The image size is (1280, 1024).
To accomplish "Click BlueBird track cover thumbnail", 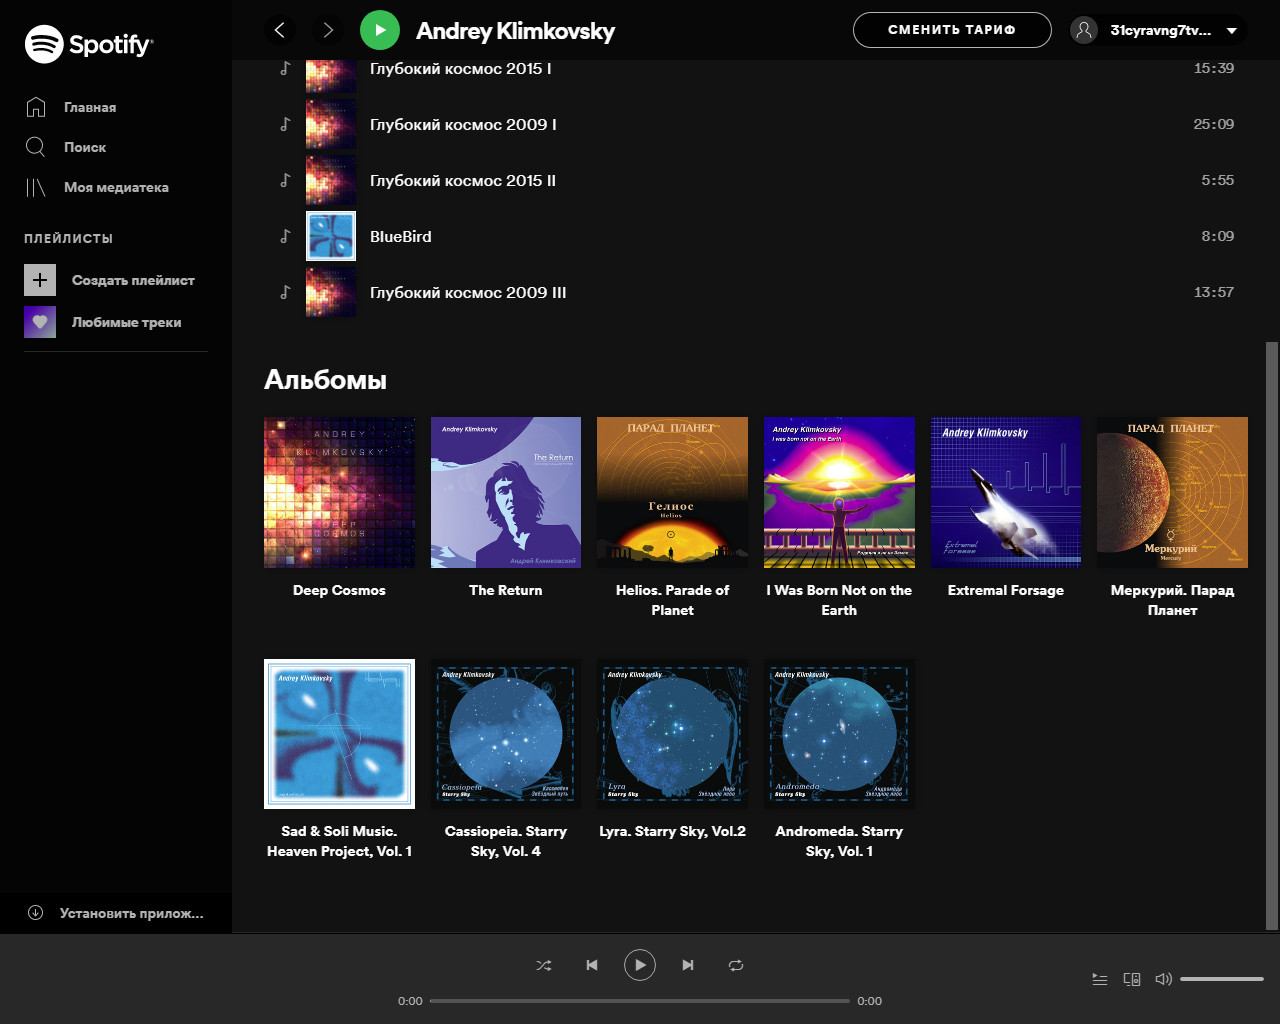I will [331, 236].
